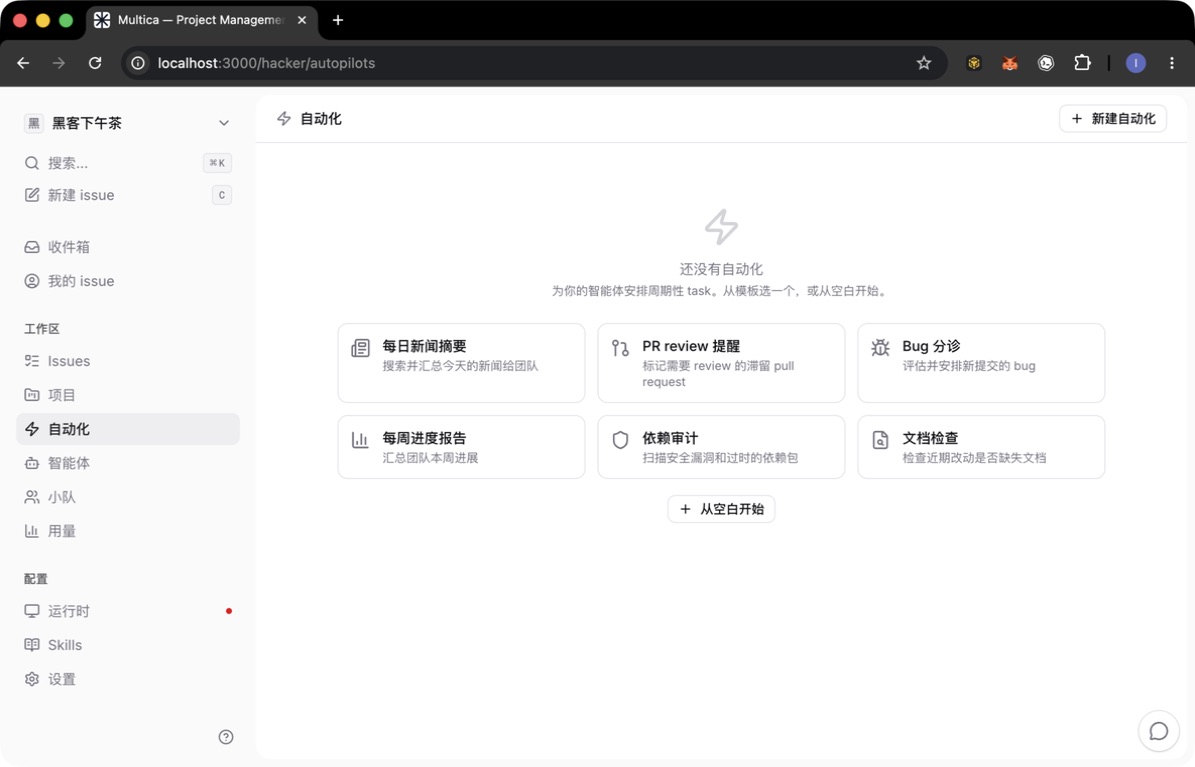The image size is (1195, 767).
Task: Click the 收件箱 inbox icon
Action: click(32, 247)
